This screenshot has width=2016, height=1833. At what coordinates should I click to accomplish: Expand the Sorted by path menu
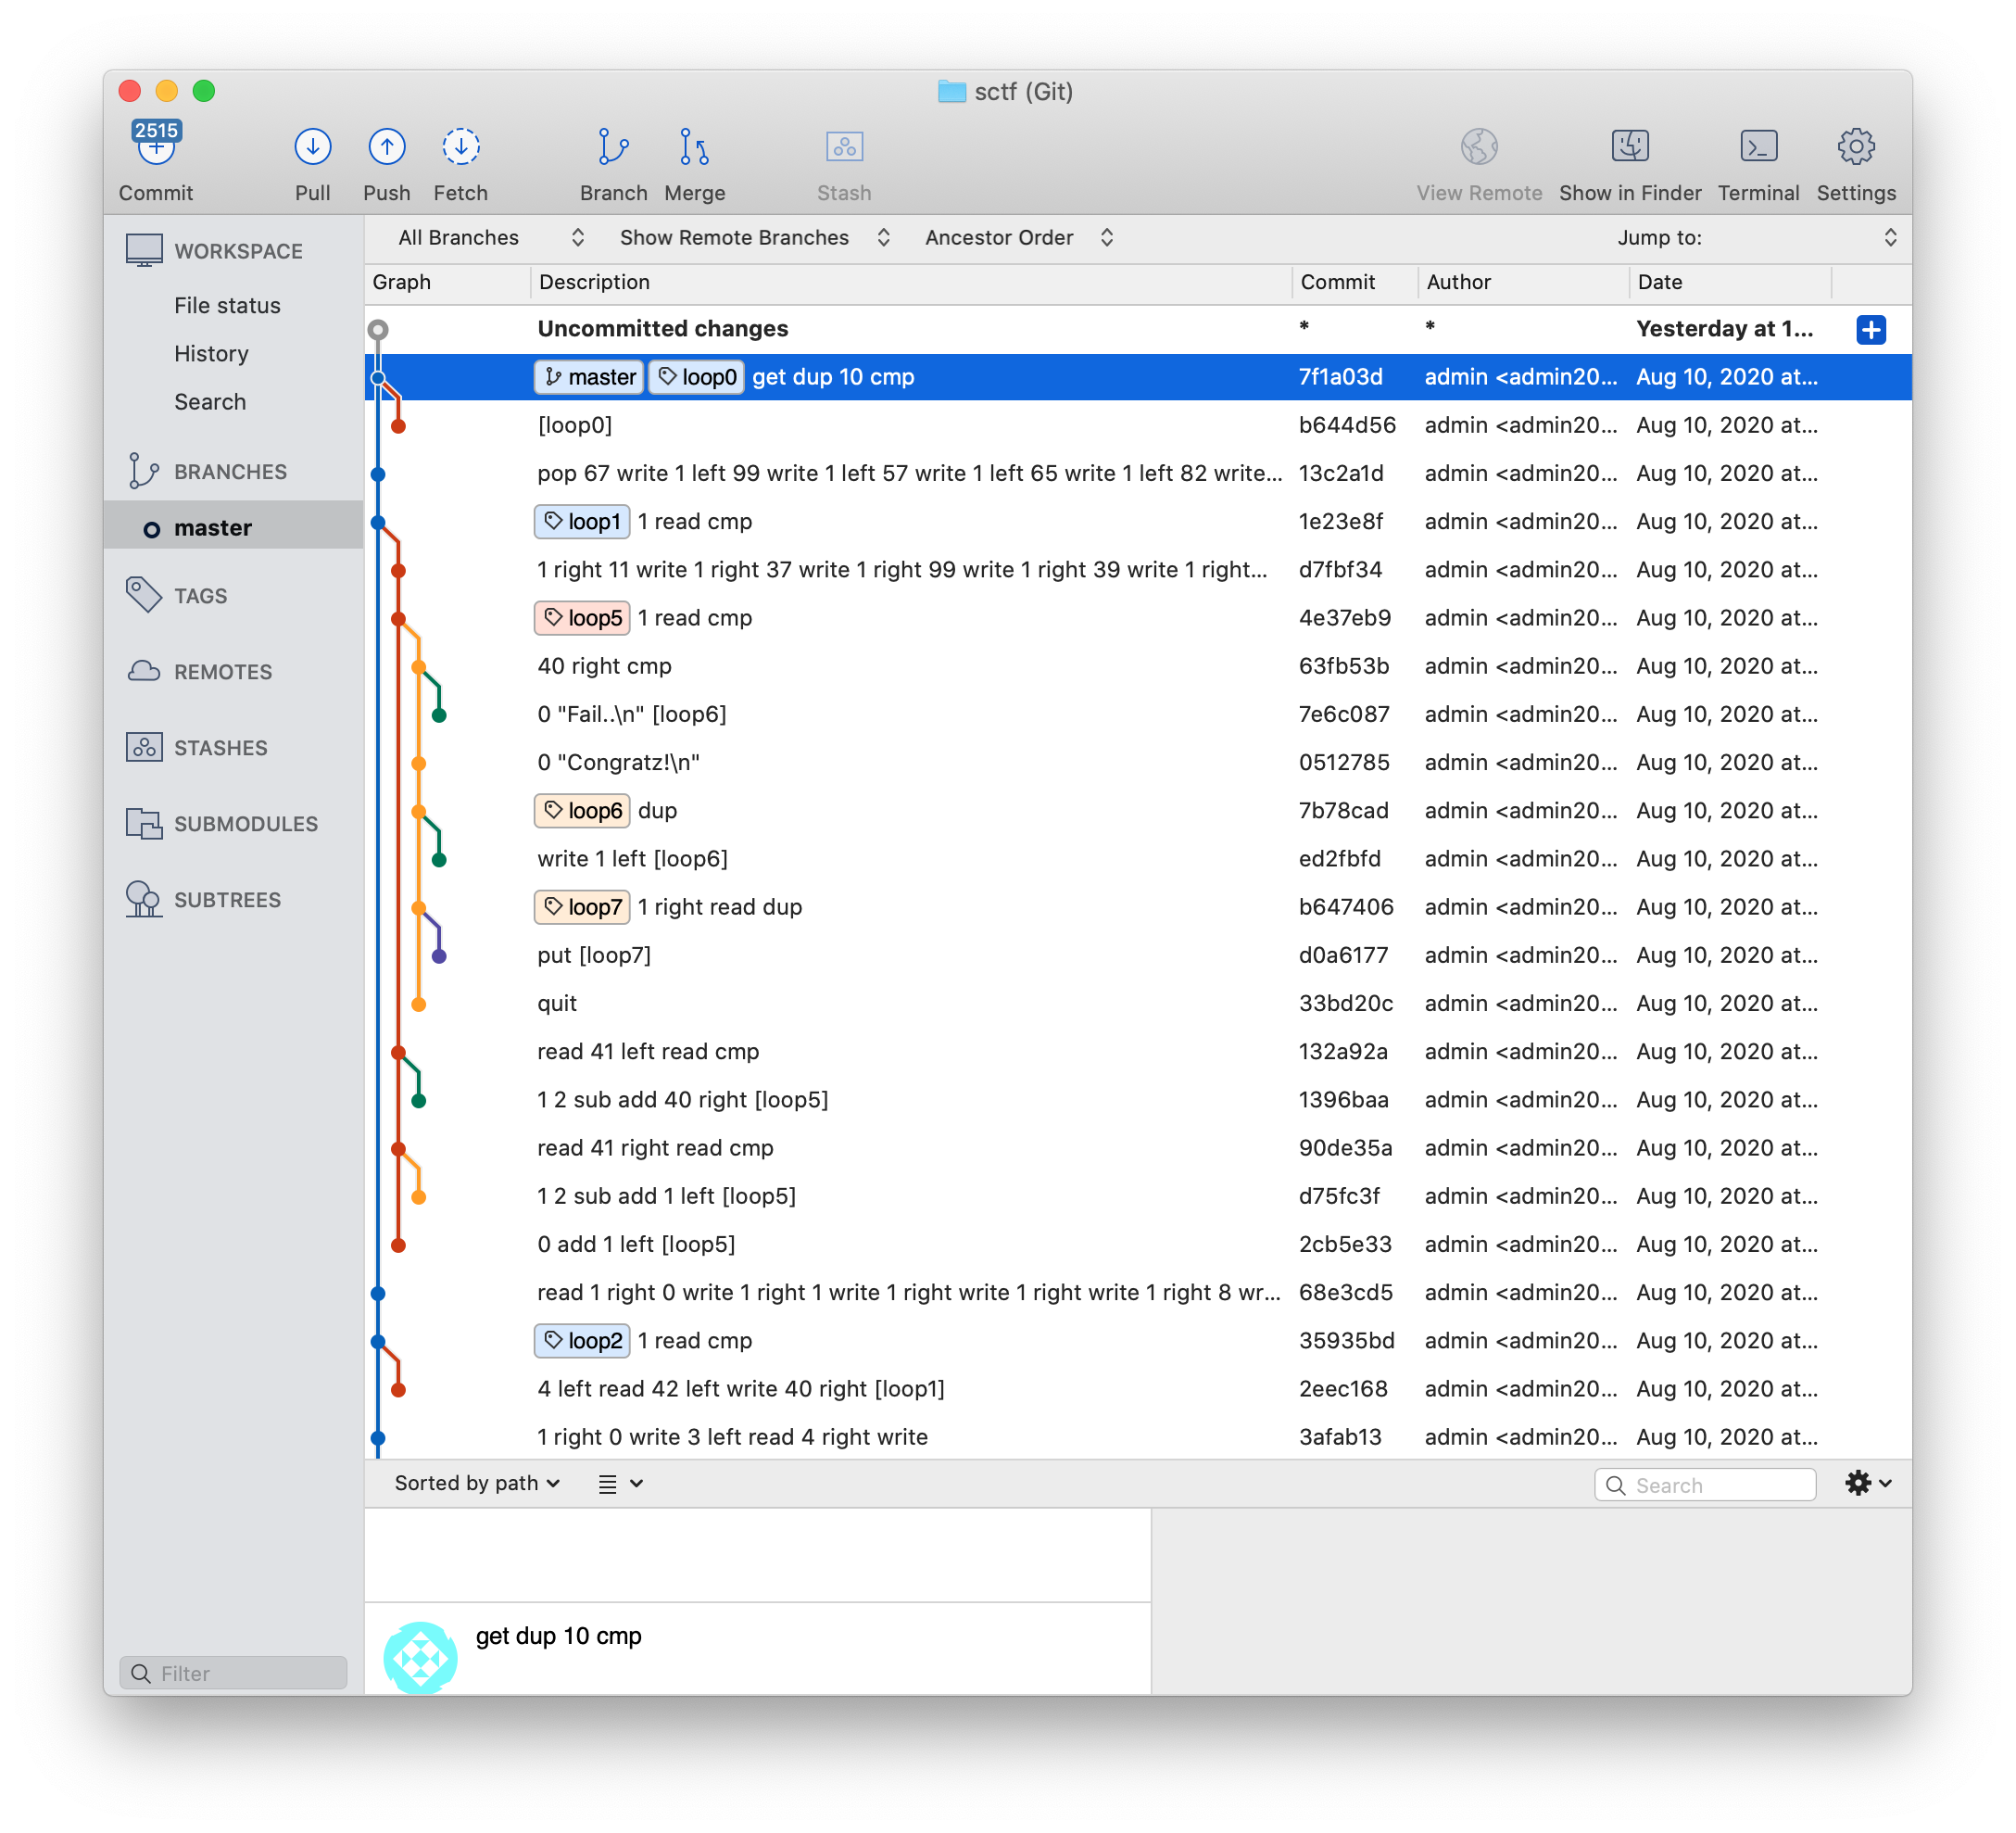476,1483
